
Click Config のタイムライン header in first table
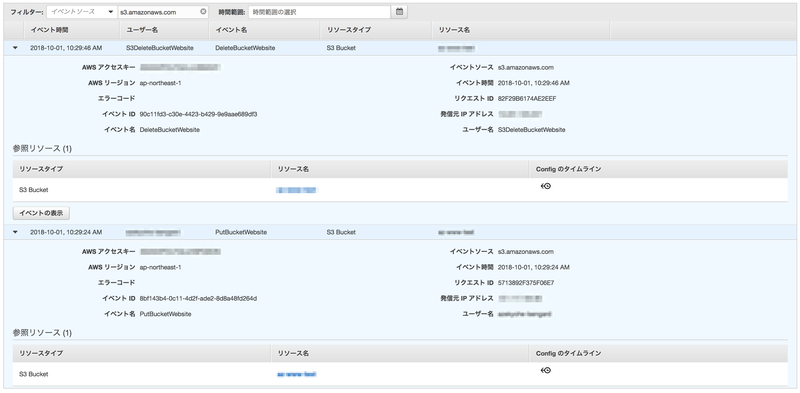pyautogui.click(x=568, y=169)
